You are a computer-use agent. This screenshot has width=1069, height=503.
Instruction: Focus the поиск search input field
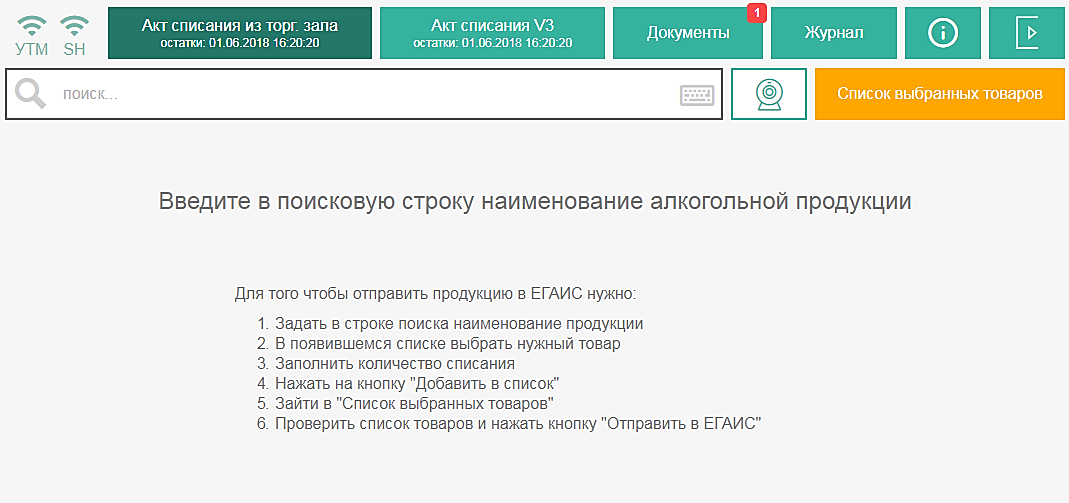point(360,94)
